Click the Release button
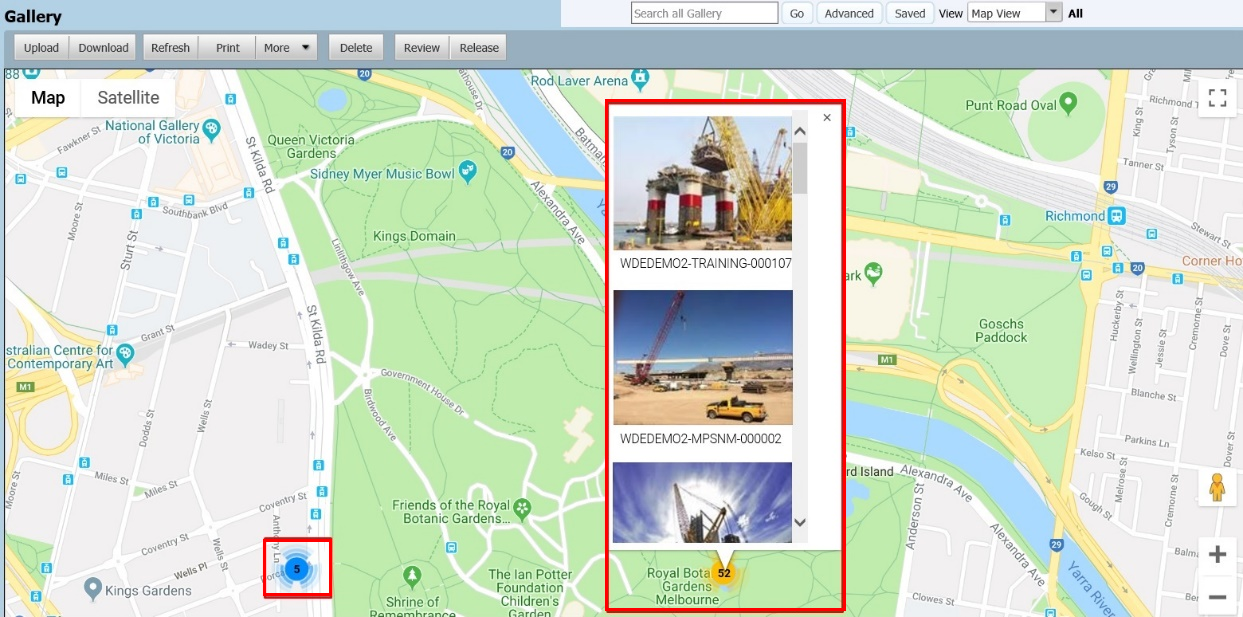Image resolution: width=1243 pixels, height=617 pixels. click(478, 46)
